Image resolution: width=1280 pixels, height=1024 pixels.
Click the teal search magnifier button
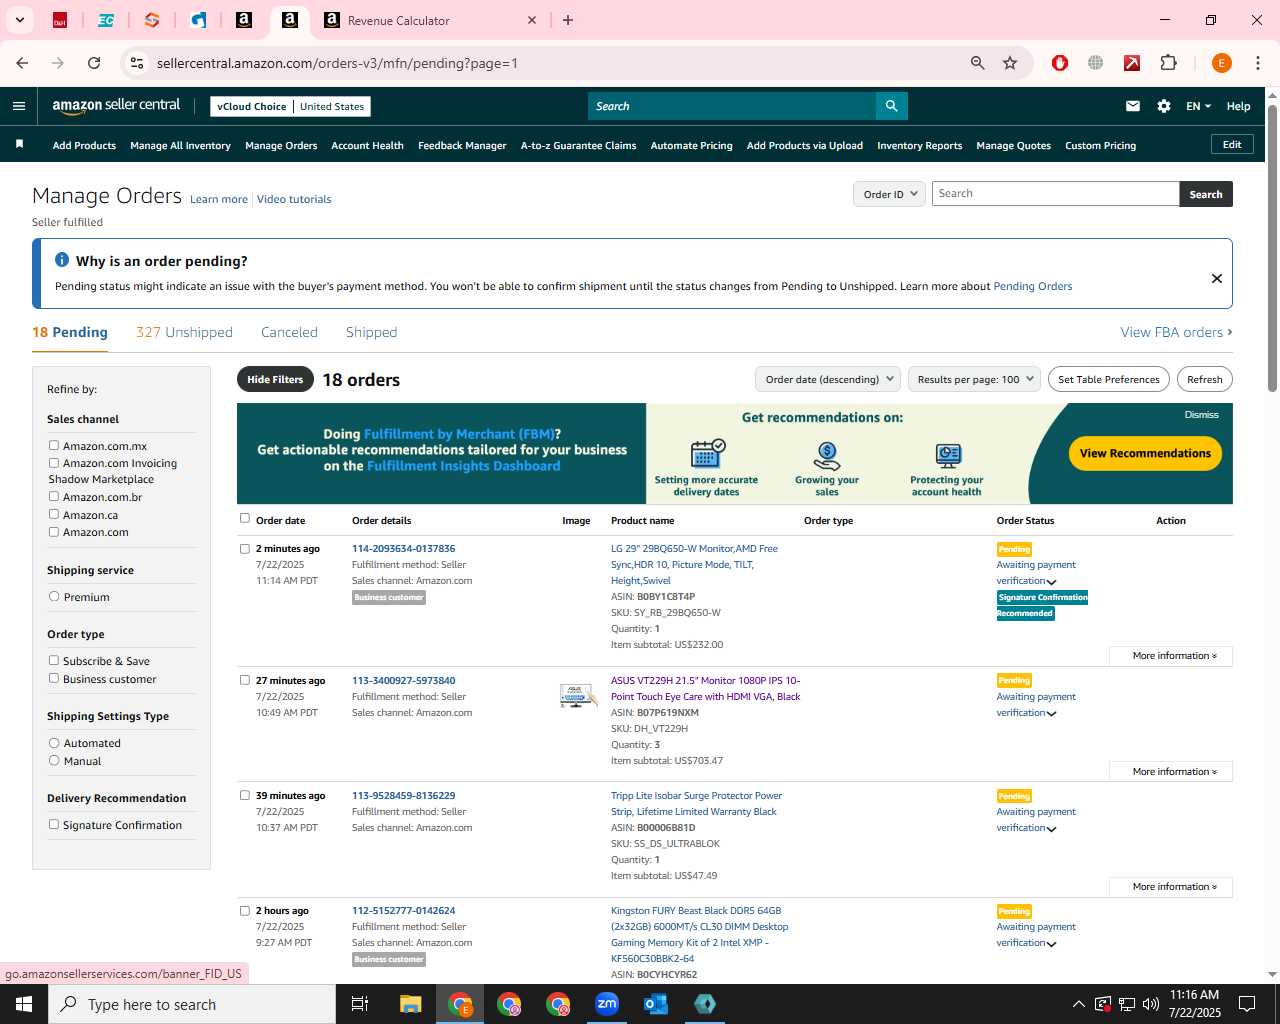point(891,106)
